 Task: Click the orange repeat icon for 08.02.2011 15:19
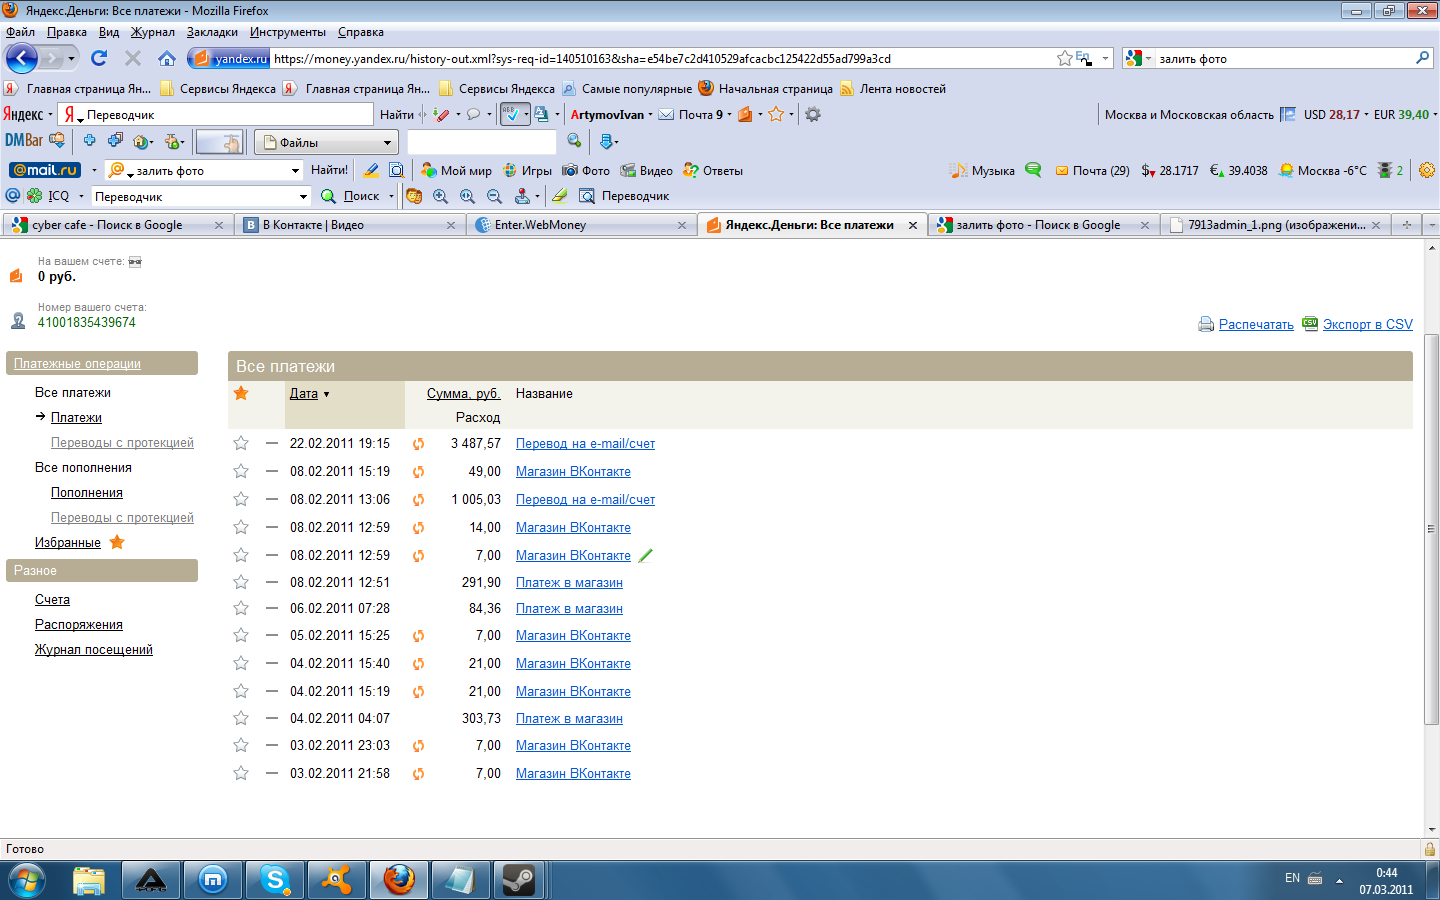click(x=418, y=472)
